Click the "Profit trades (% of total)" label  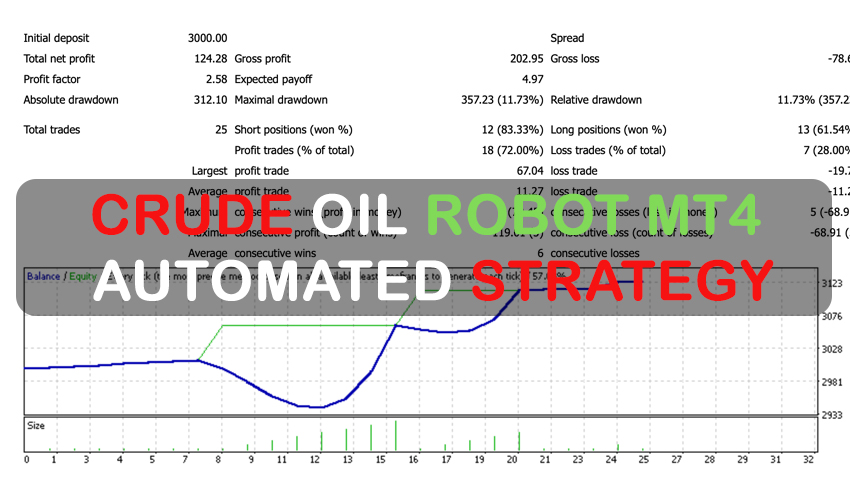tap(294, 150)
